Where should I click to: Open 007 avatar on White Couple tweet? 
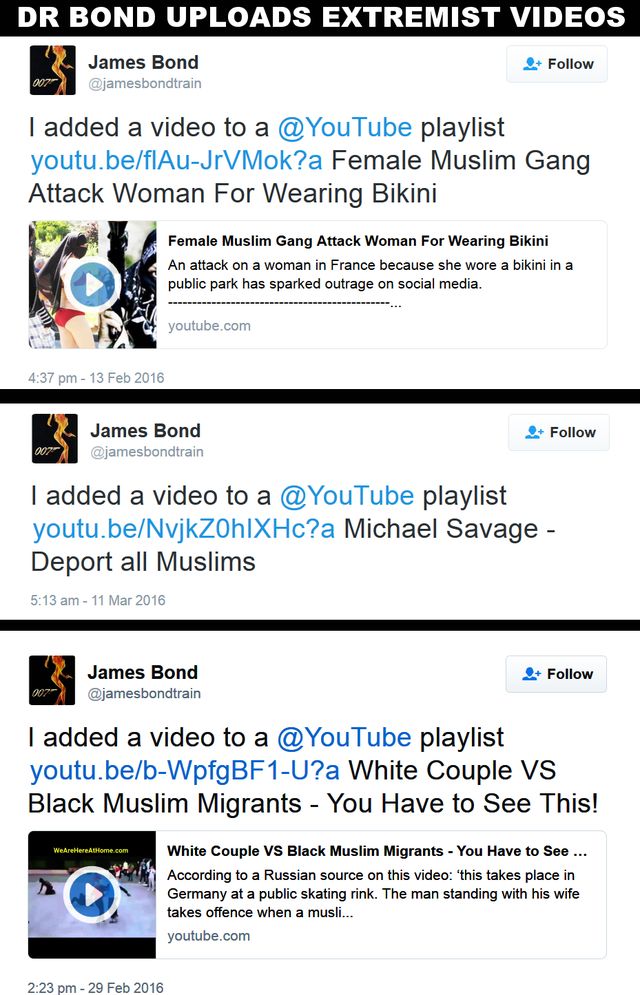coord(52,680)
